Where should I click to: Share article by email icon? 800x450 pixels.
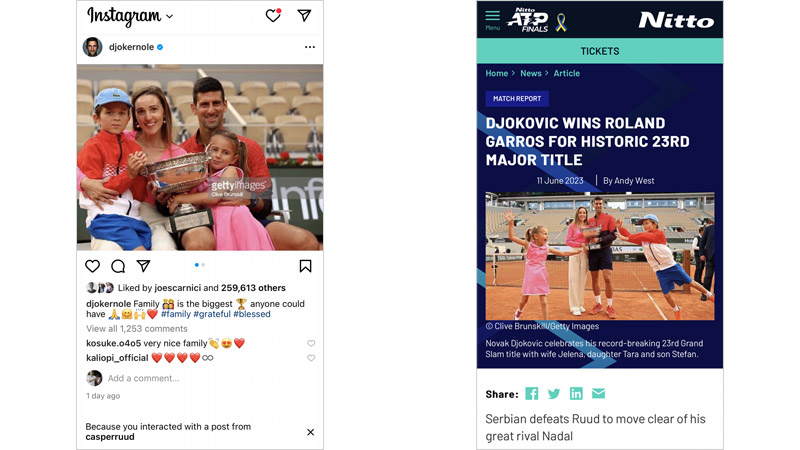pos(598,393)
